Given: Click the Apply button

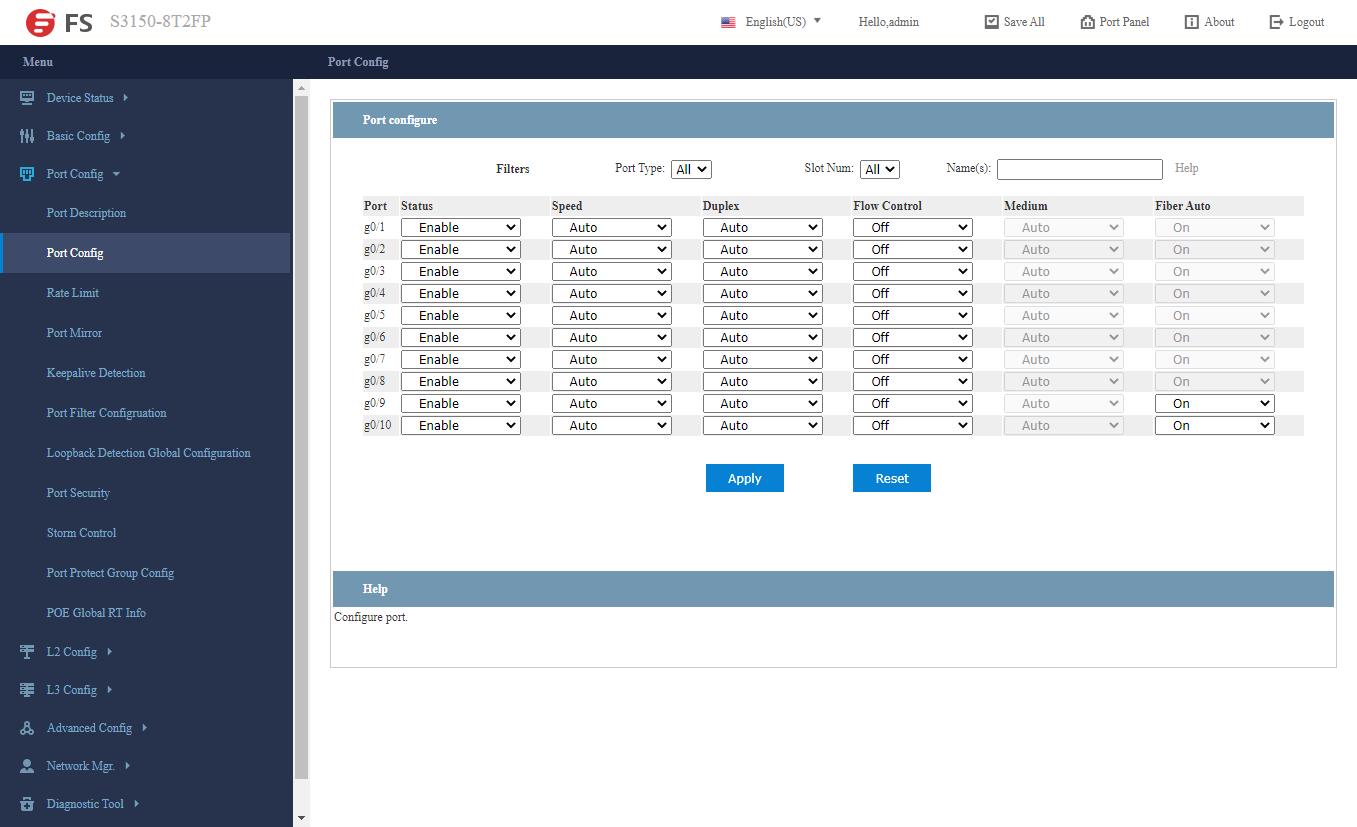Looking at the screenshot, I should 744,479.
